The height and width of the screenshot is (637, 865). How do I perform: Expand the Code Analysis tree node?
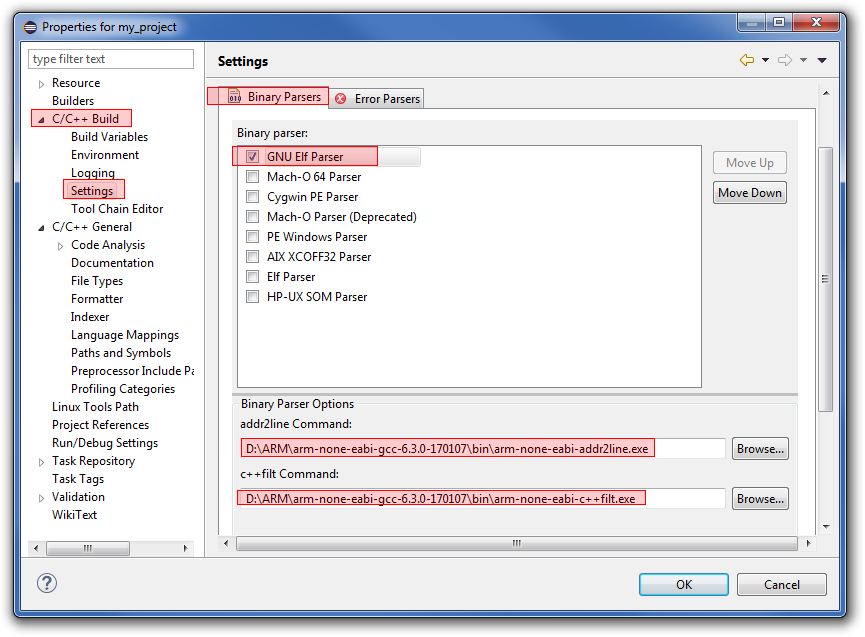pos(60,245)
